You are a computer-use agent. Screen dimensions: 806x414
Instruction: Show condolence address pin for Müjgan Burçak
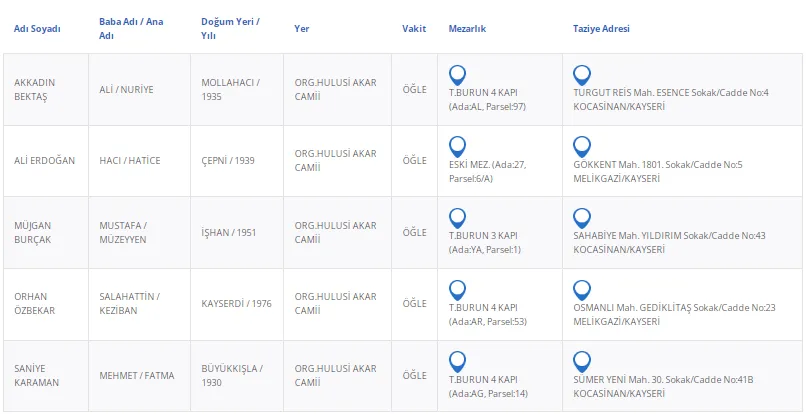[x=581, y=218]
